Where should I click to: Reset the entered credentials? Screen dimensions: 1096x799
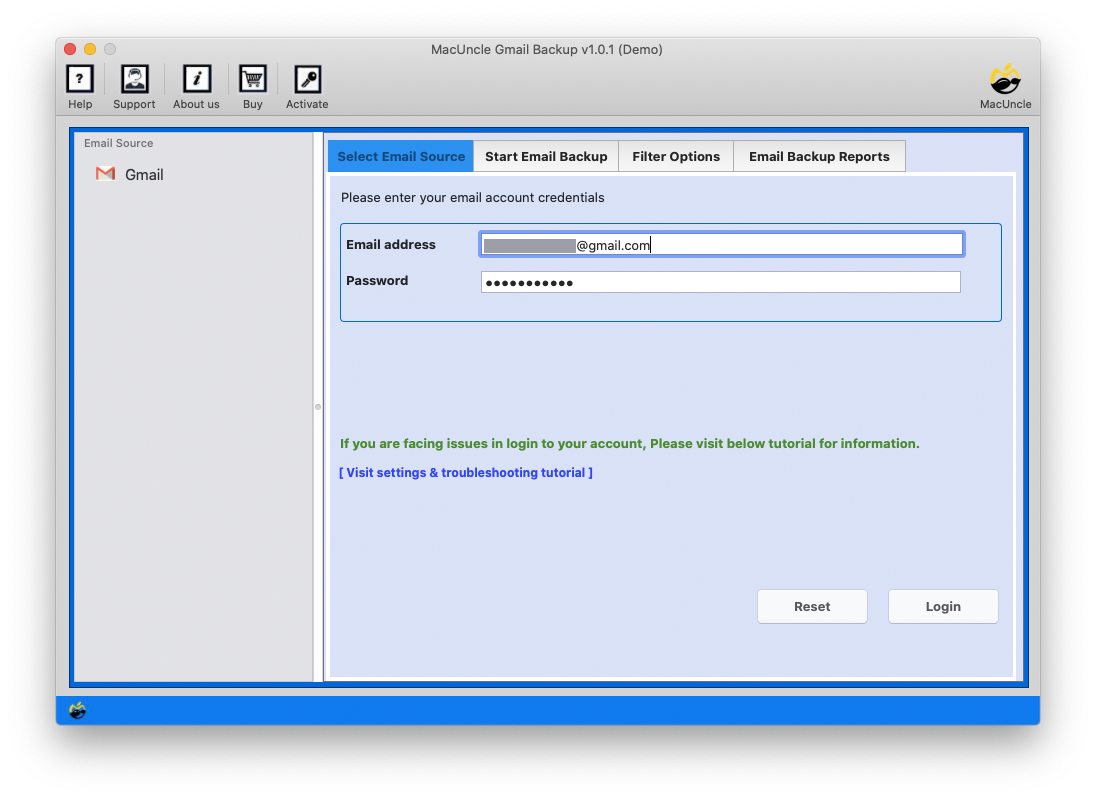[812, 606]
